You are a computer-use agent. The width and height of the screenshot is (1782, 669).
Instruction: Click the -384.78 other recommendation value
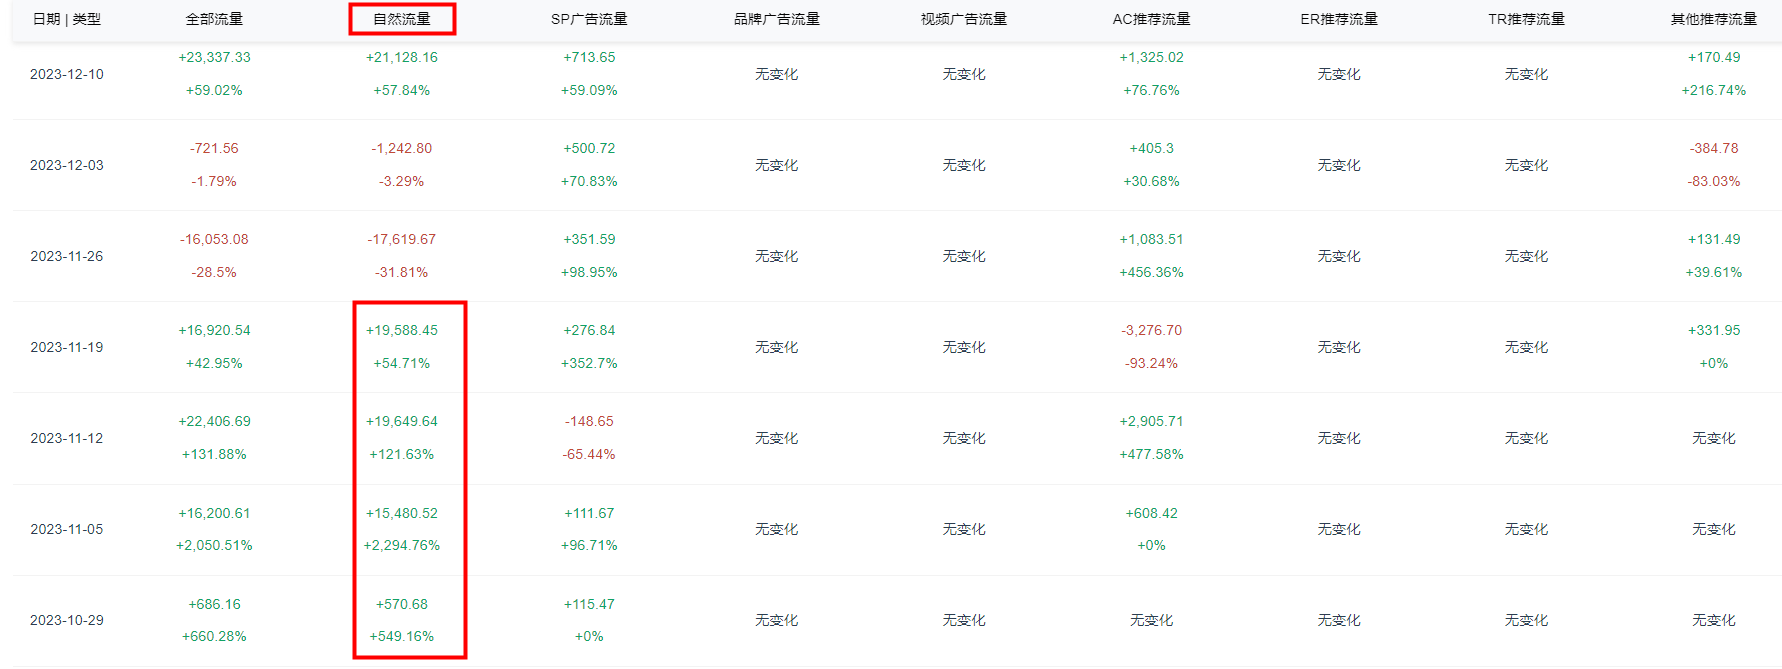click(1714, 148)
